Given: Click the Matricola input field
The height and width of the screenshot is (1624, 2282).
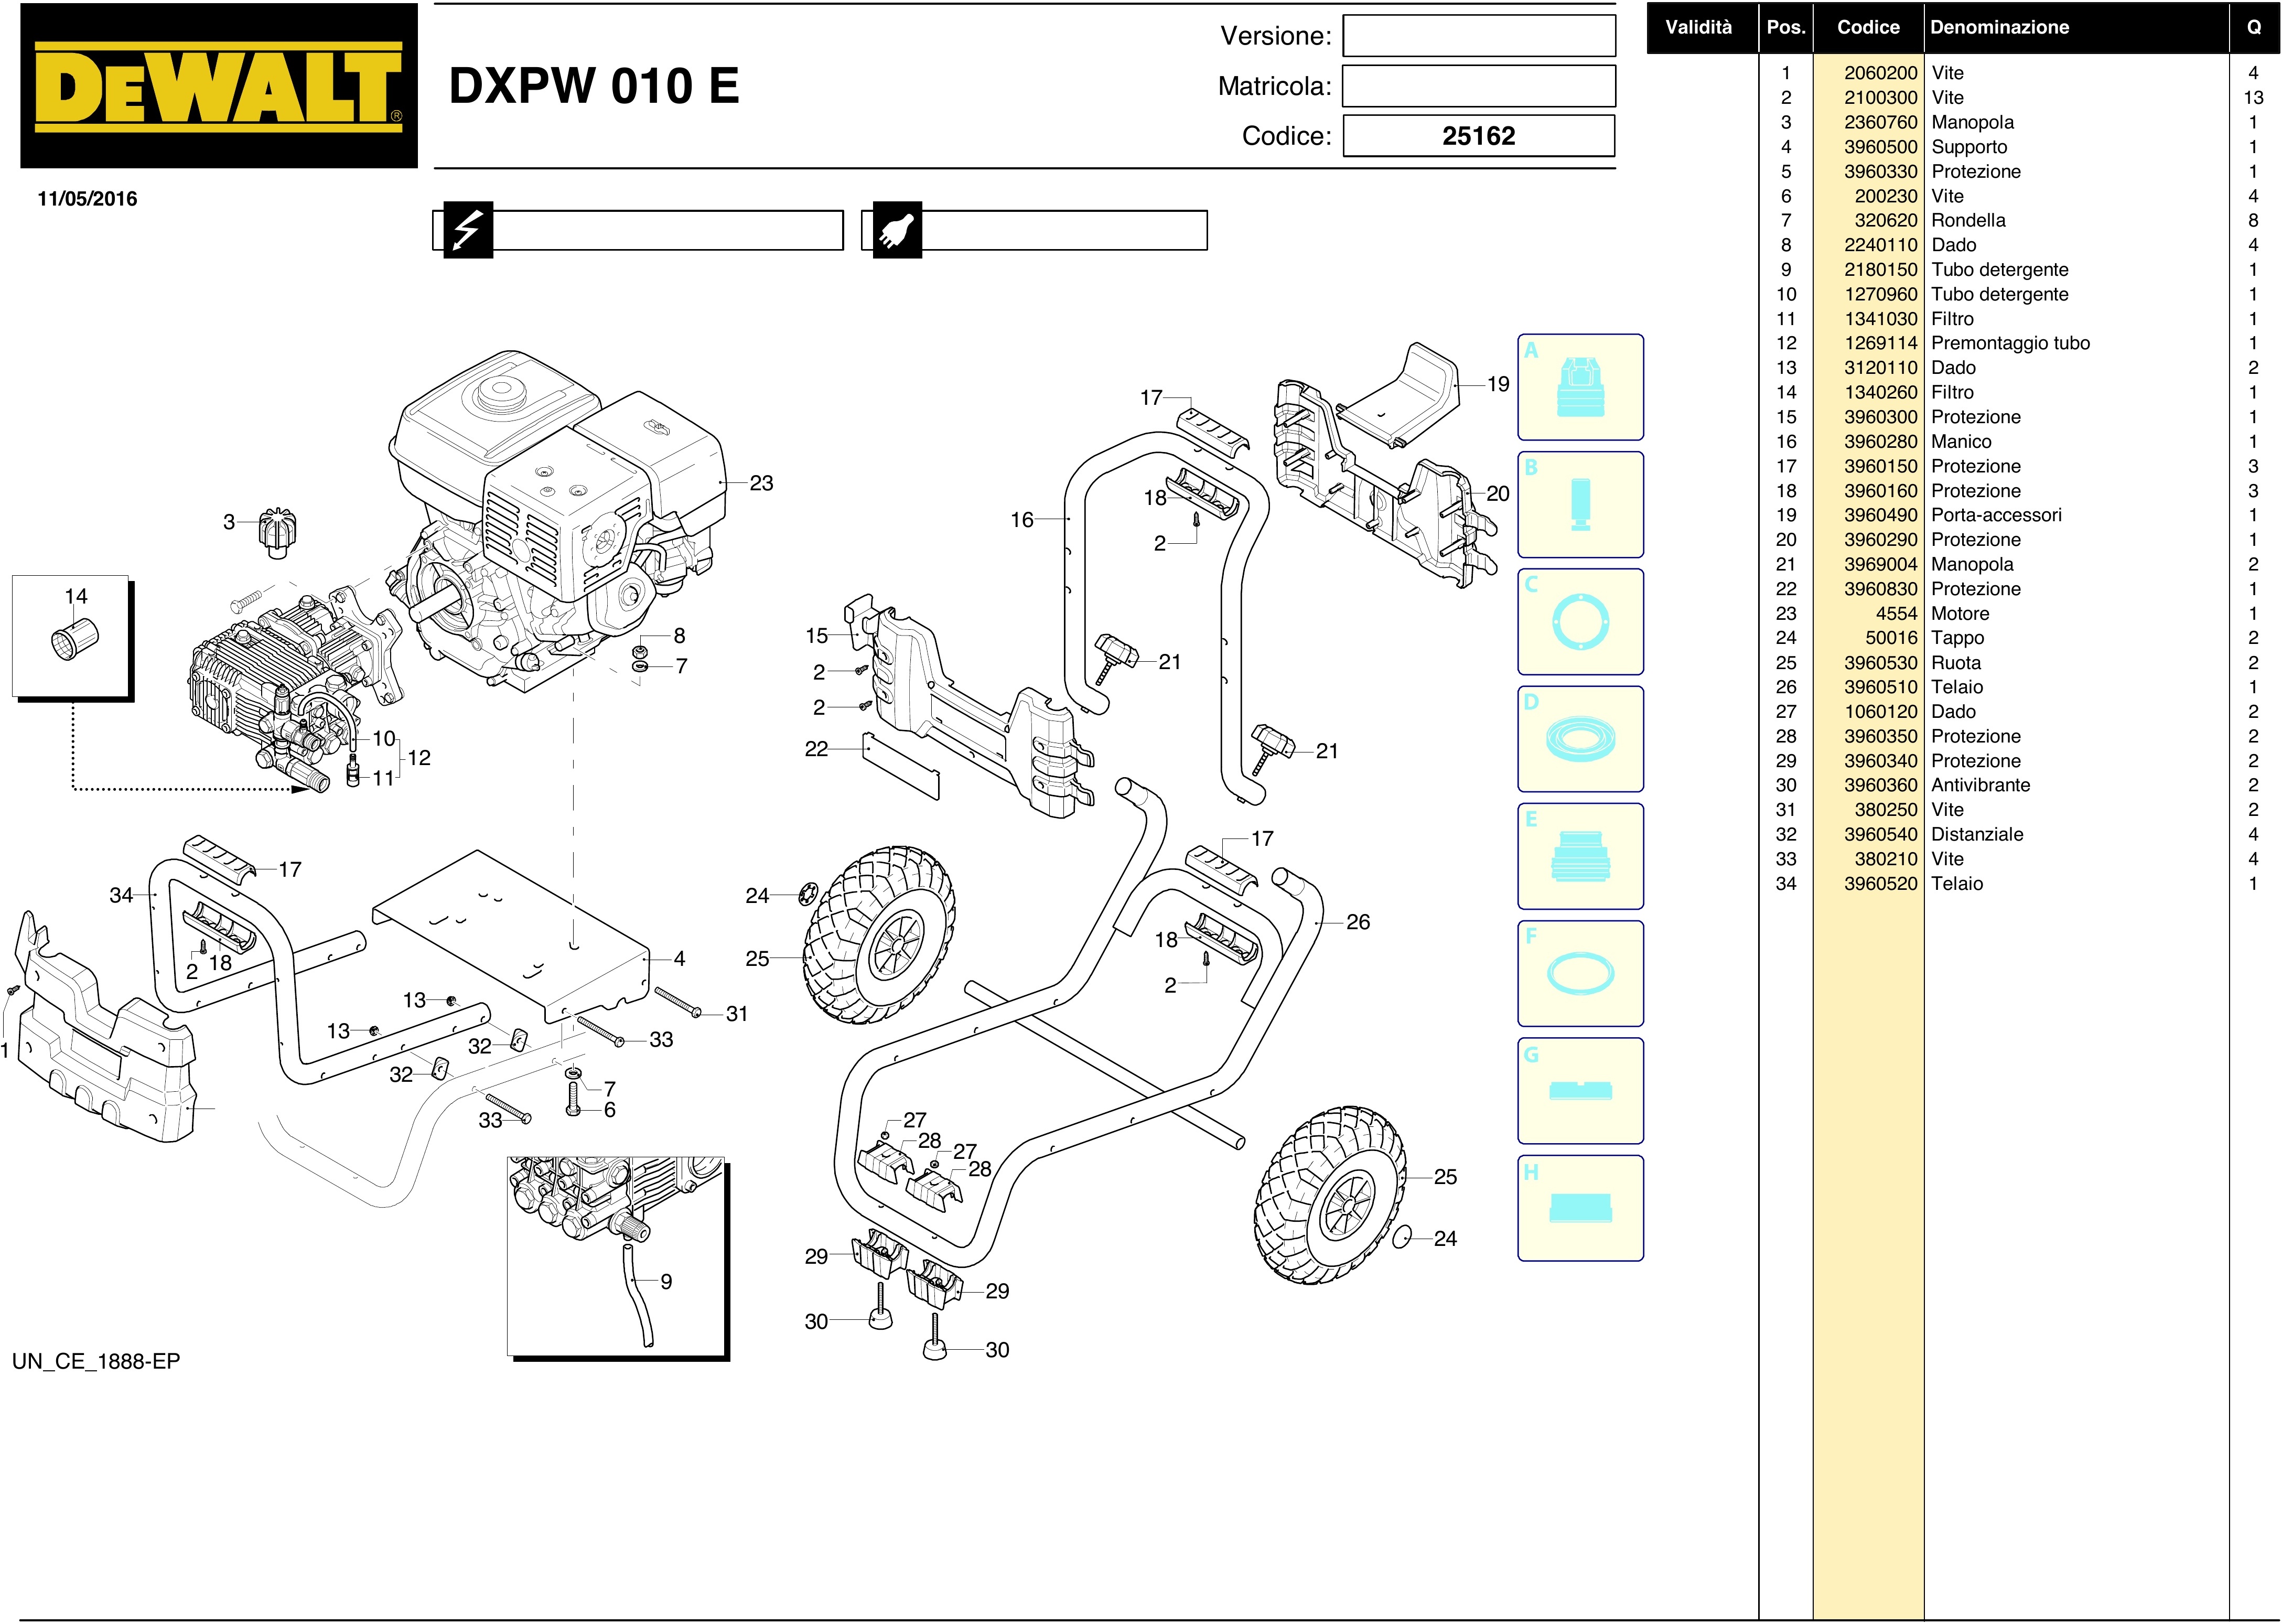Looking at the screenshot, I should 1478,86.
